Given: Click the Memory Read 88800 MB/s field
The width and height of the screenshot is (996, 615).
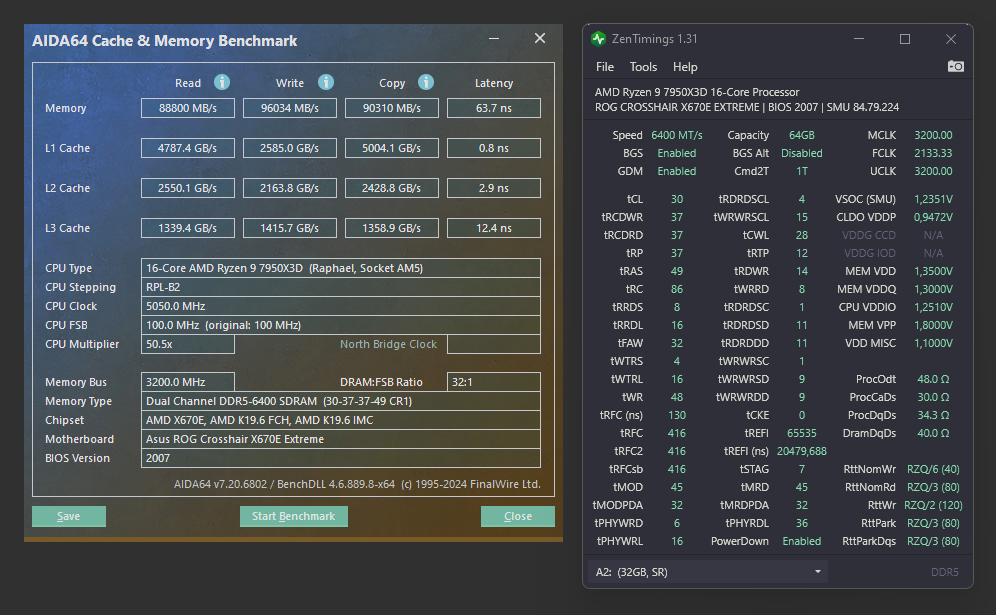Looking at the screenshot, I should click(188, 108).
